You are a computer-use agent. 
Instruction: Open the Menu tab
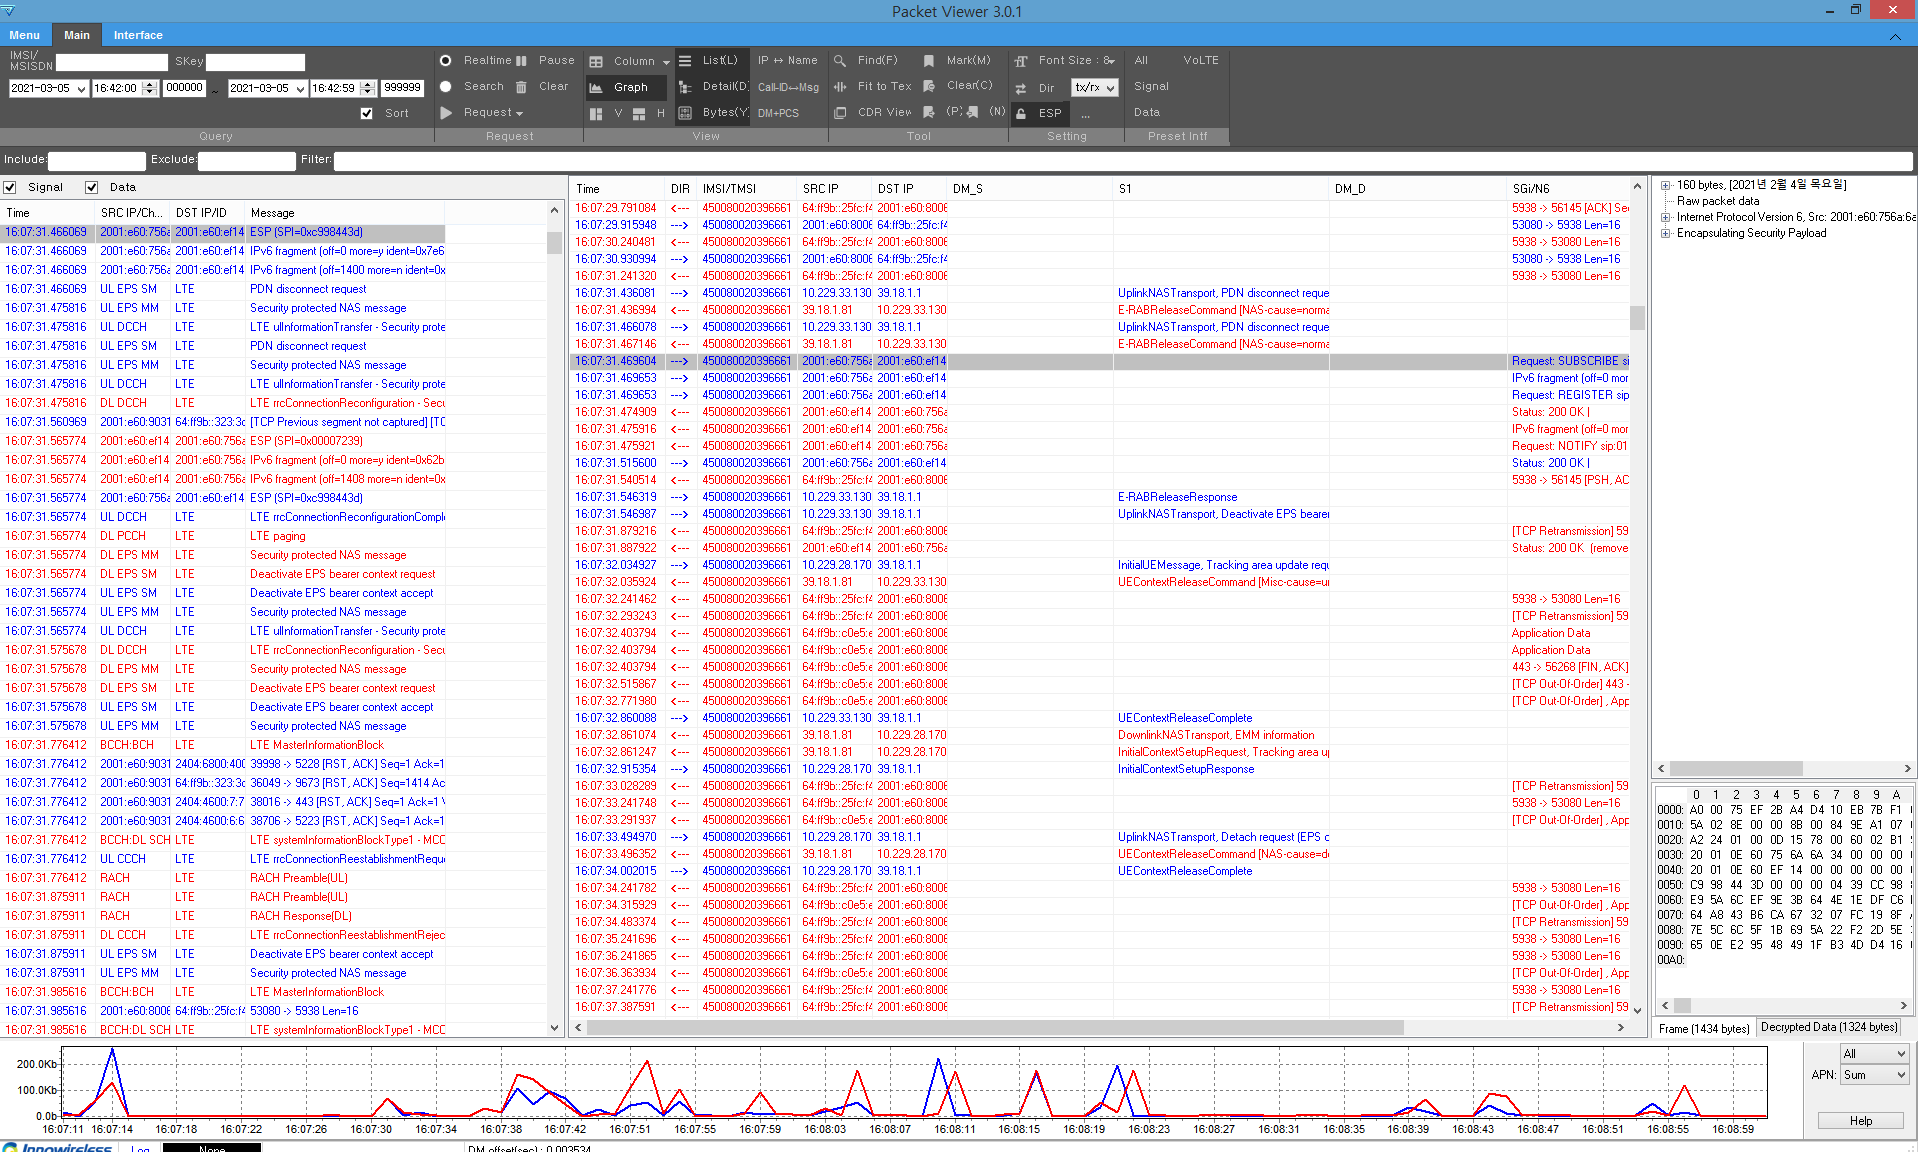[25, 35]
